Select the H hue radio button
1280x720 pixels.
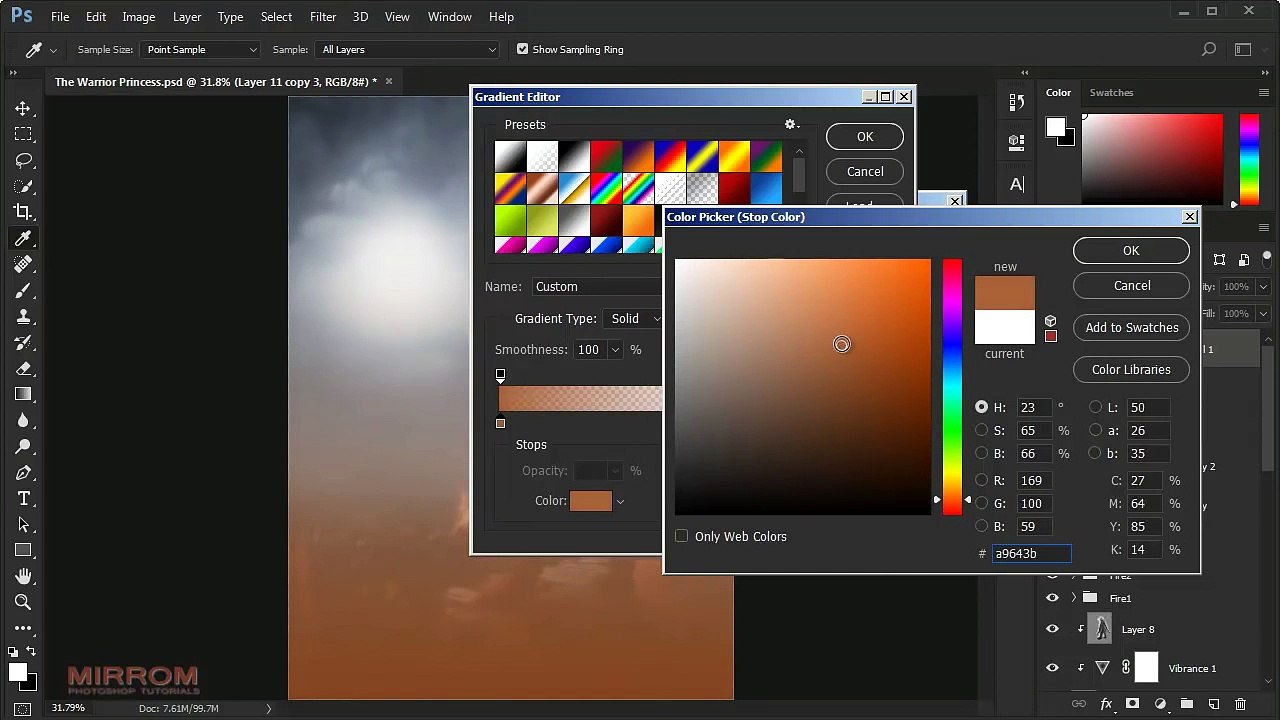click(981, 407)
